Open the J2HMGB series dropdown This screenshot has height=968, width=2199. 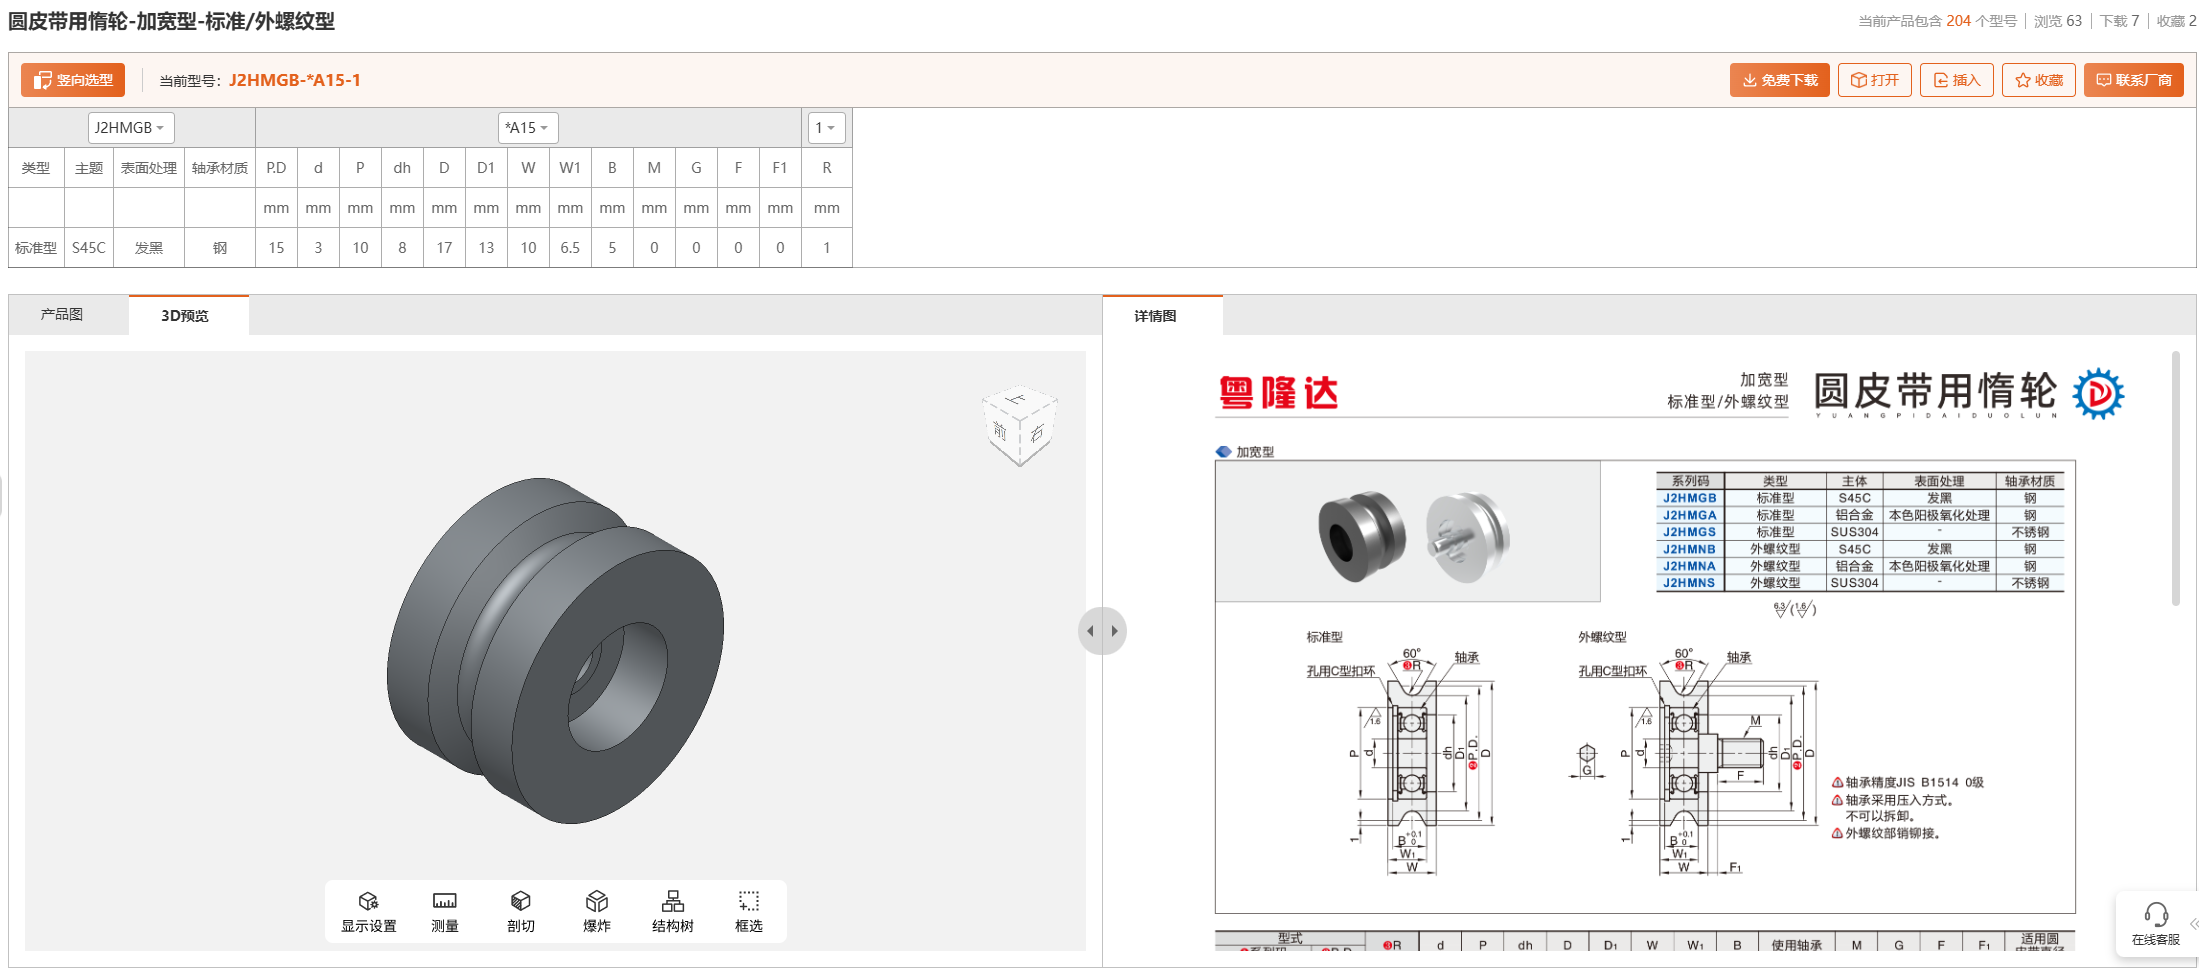[x=130, y=127]
